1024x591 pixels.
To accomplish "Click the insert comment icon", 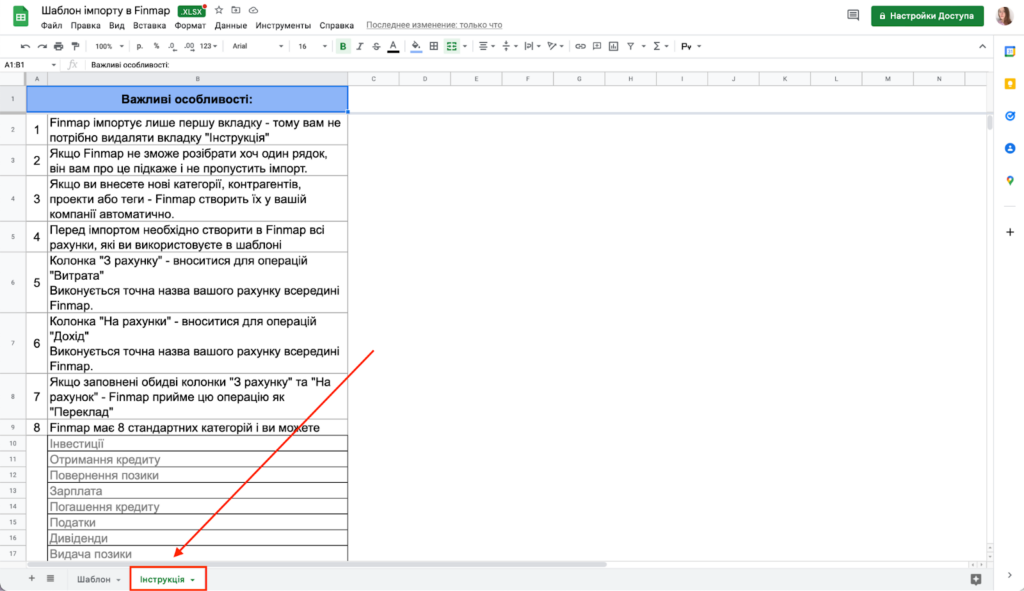I will pos(597,46).
